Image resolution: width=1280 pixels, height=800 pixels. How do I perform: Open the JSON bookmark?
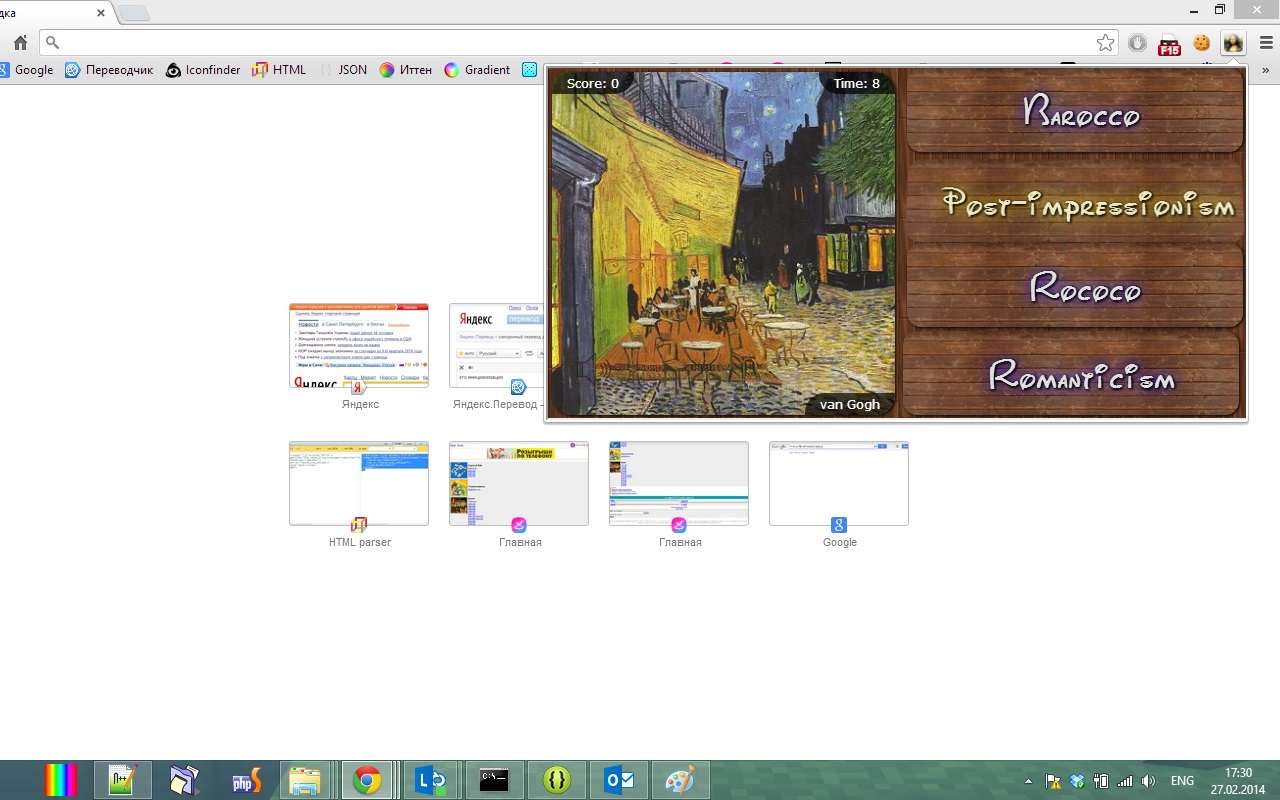click(x=343, y=70)
